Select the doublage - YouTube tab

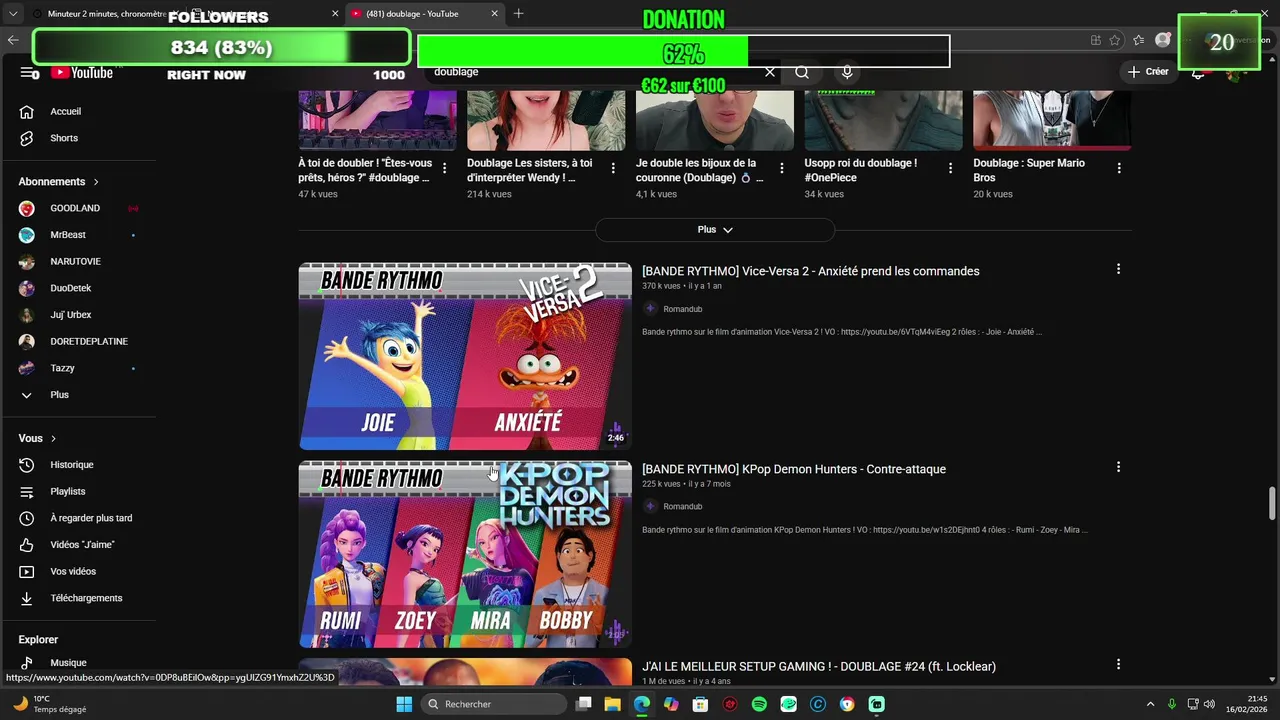pyautogui.click(x=425, y=14)
